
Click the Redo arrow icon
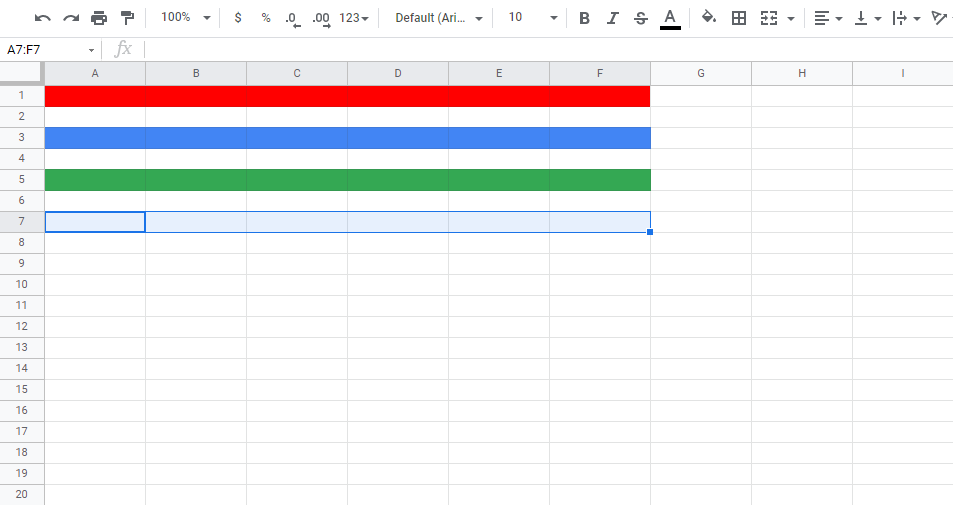70,18
